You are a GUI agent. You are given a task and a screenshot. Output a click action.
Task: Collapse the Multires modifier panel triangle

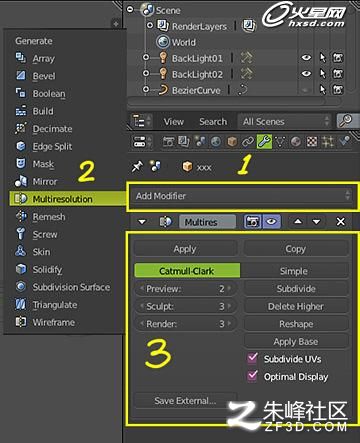(x=142, y=222)
